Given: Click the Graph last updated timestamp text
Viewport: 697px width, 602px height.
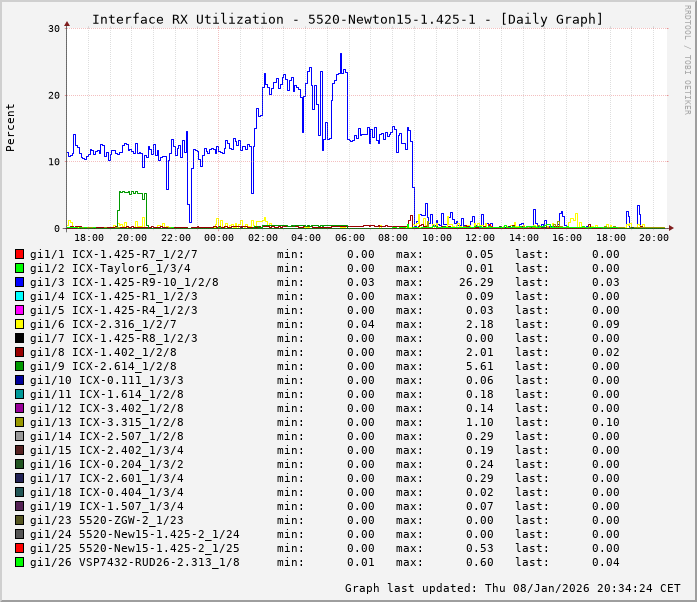Looking at the screenshot, I should (513, 588).
